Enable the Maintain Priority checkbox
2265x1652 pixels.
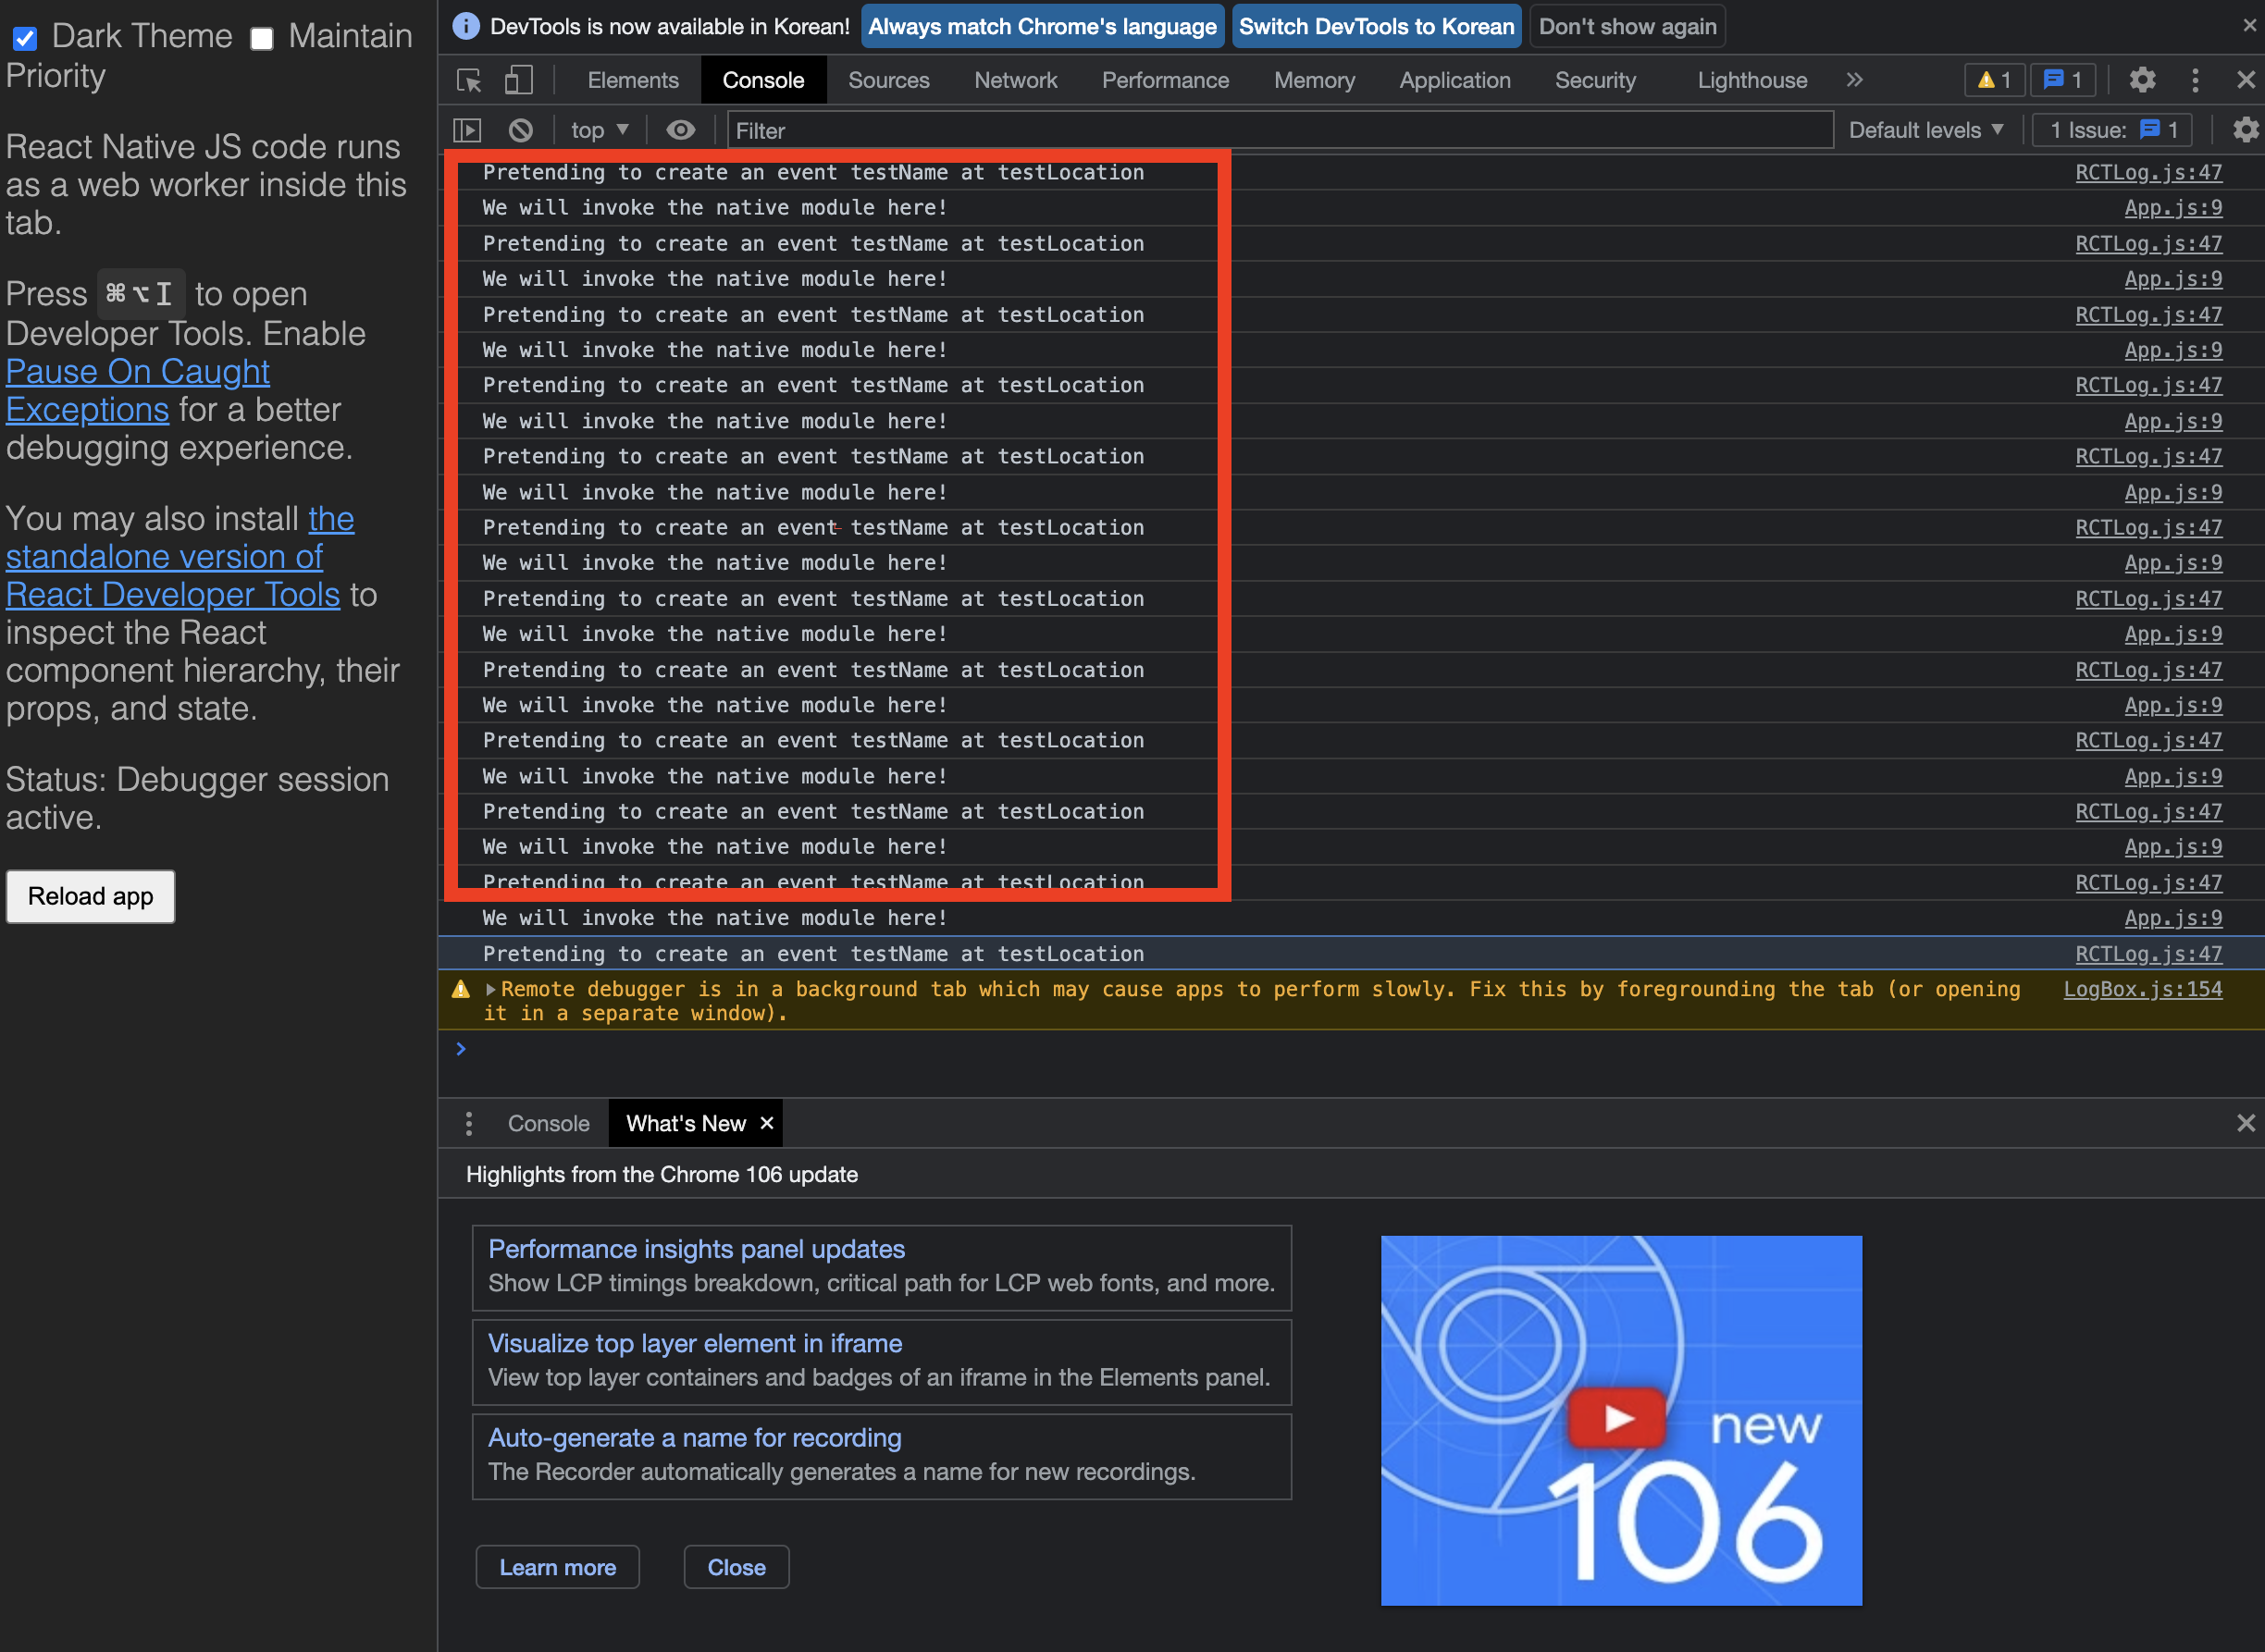[x=262, y=38]
